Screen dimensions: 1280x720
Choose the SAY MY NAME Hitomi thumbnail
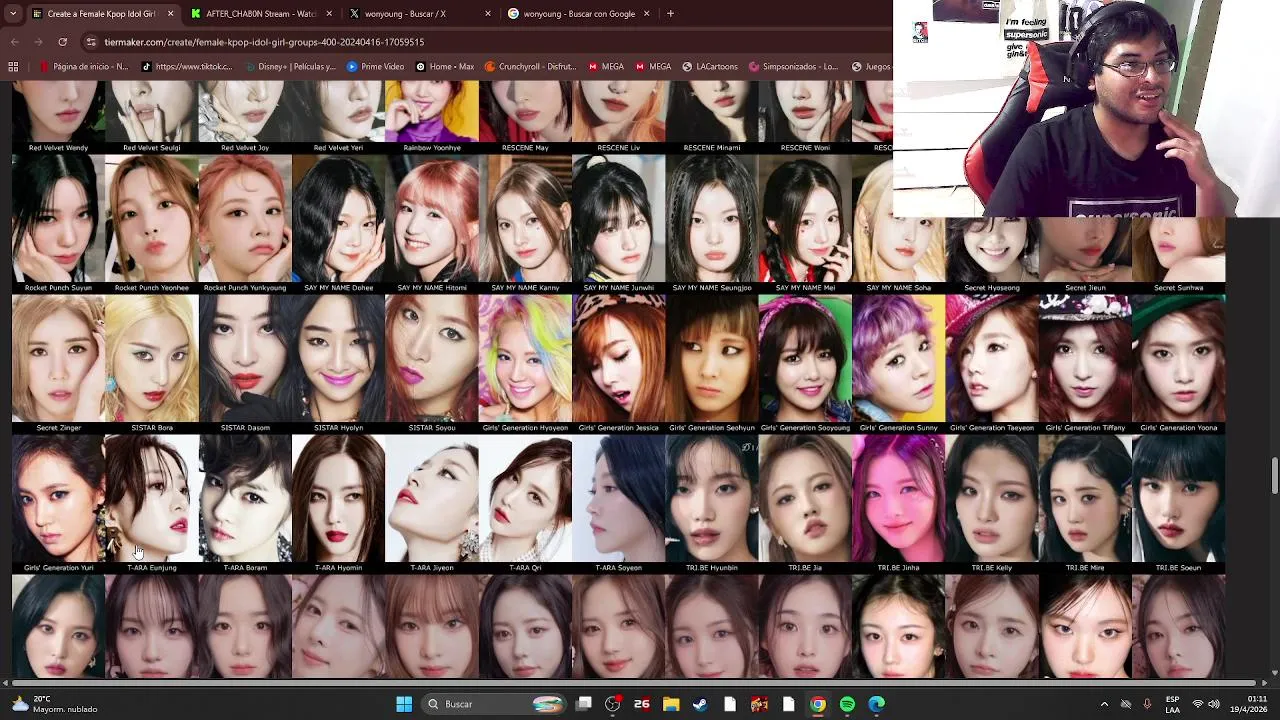click(x=432, y=218)
